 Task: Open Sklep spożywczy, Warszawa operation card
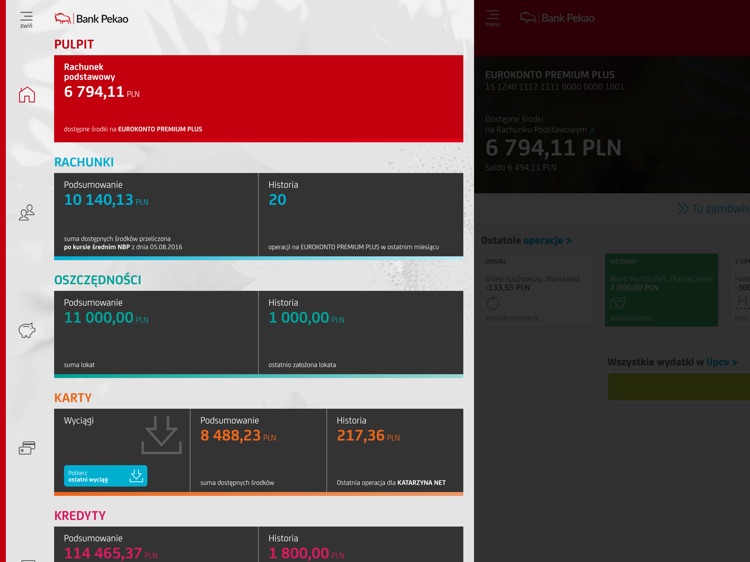pyautogui.click(x=537, y=290)
